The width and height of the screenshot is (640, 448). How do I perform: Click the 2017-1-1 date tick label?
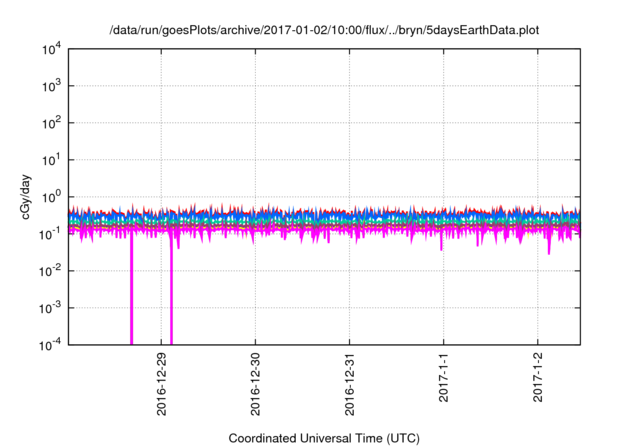pyautogui.click(x=444, y=378)
